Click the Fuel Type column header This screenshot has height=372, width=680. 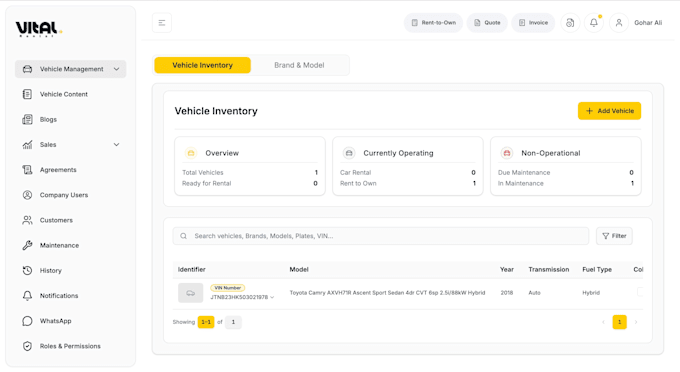point(597,269)
